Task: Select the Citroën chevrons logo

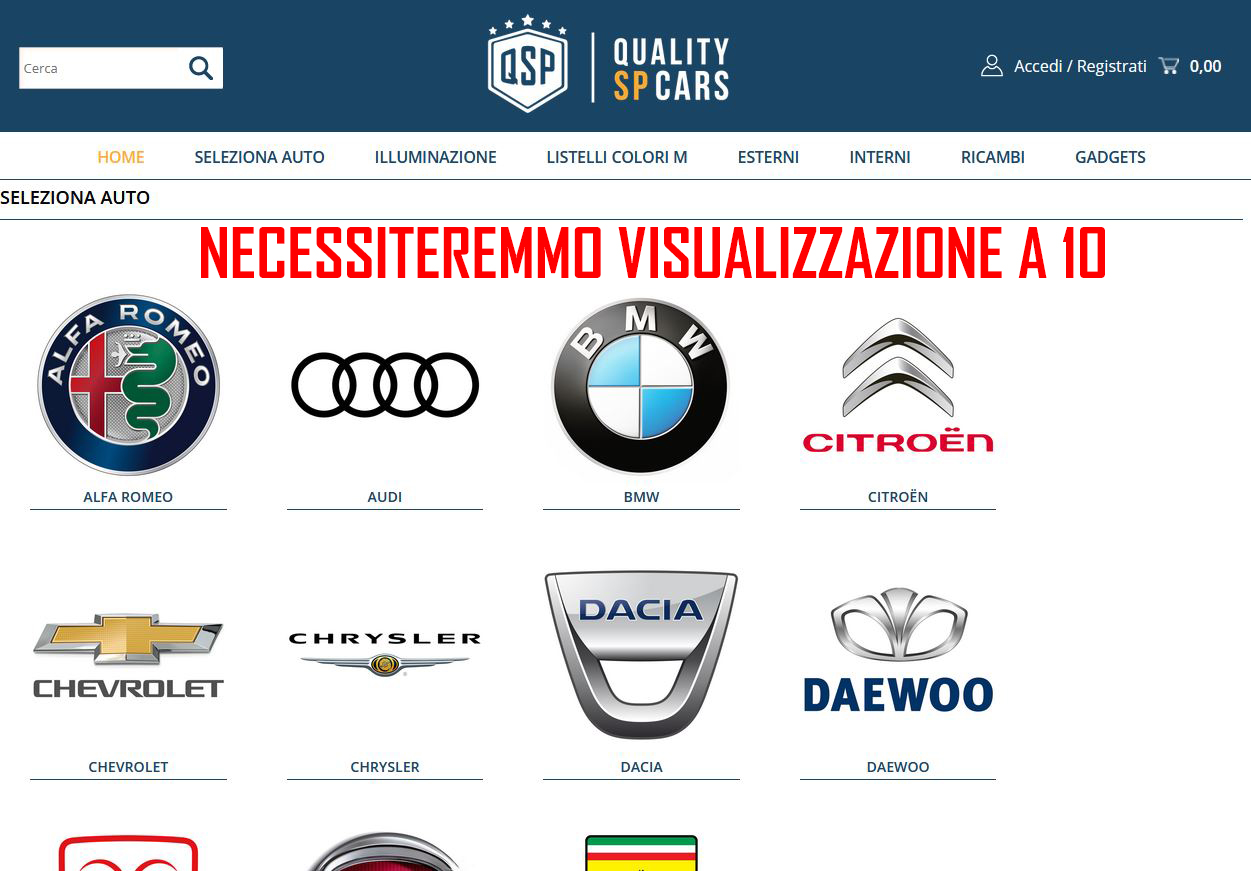Action: coord(898,385)
